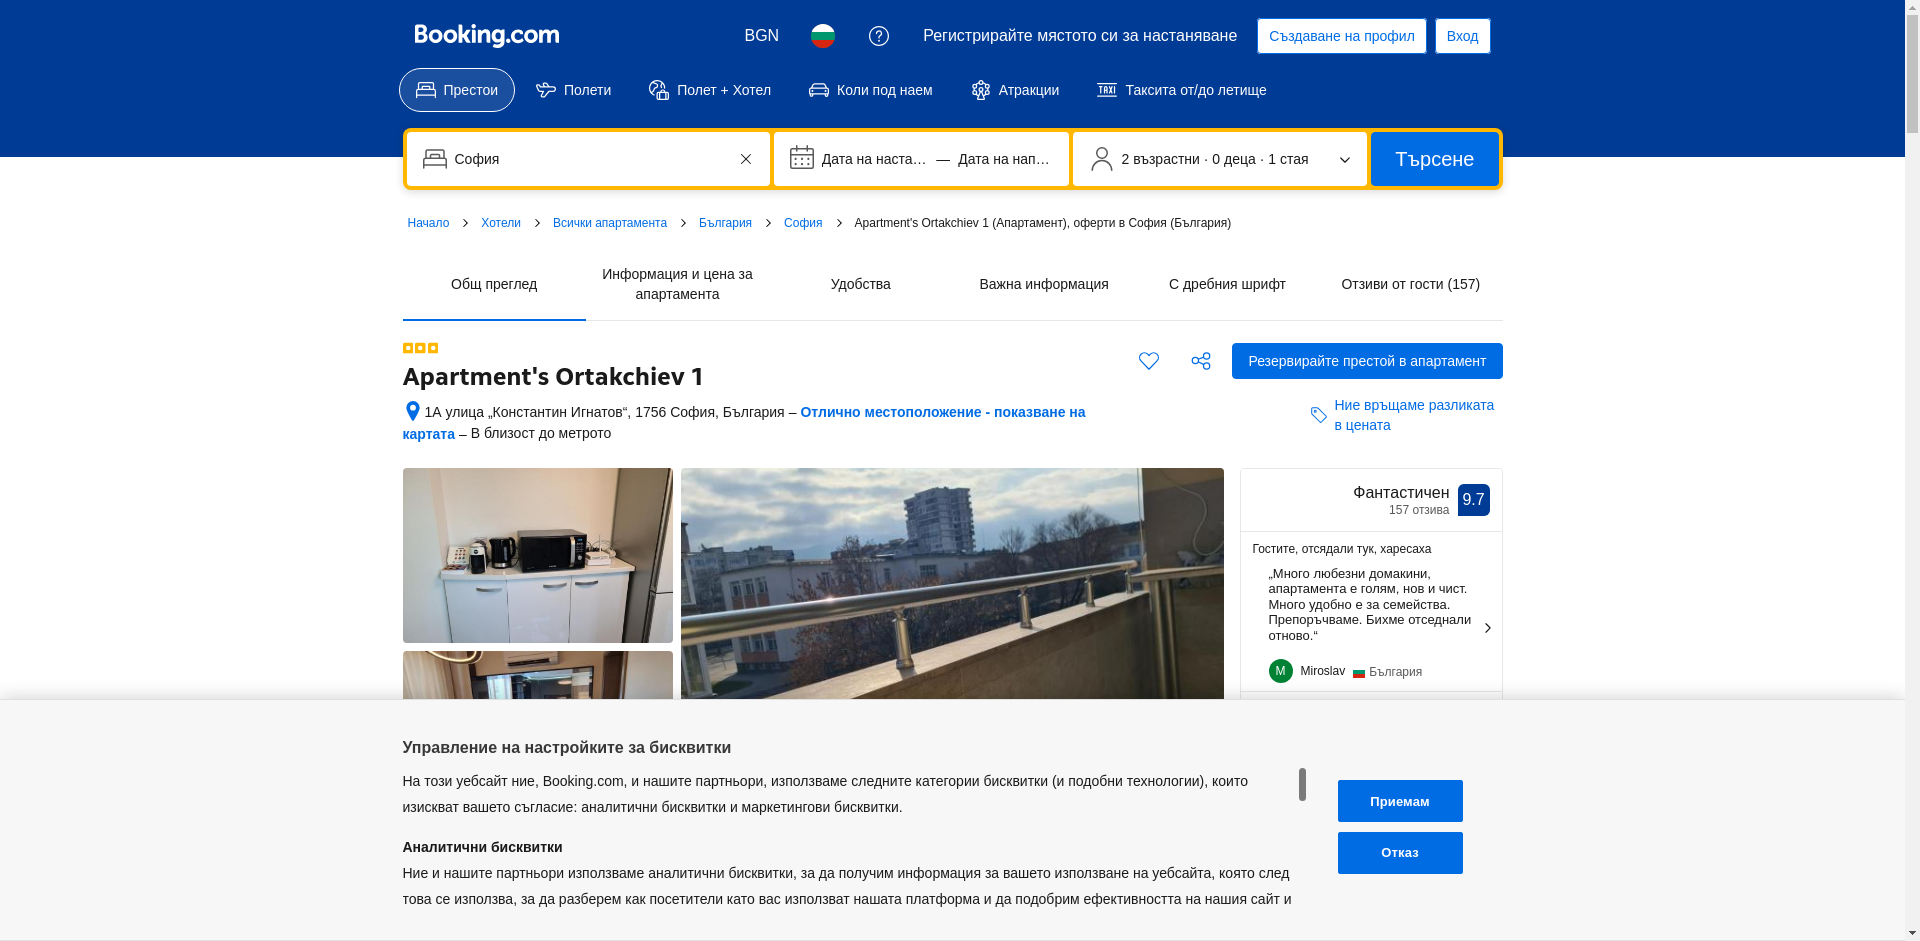Accept cookies with the Приемам button
Viewport: 1920px width, 941px height.
1399,801
